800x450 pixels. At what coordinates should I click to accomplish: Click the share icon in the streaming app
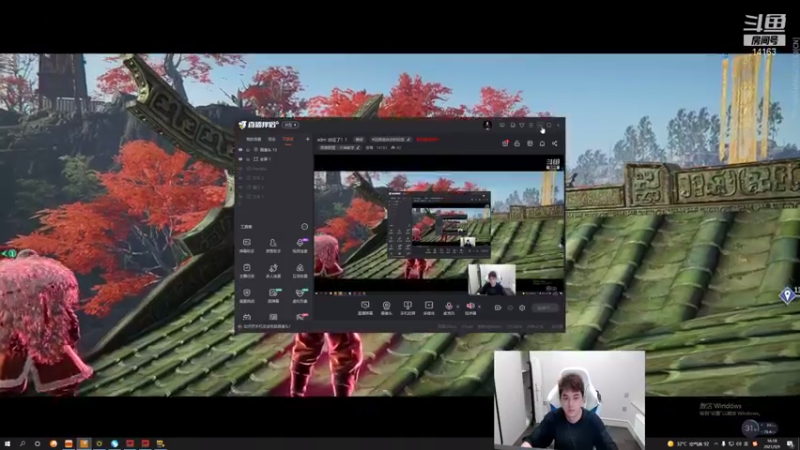[555, 143]
